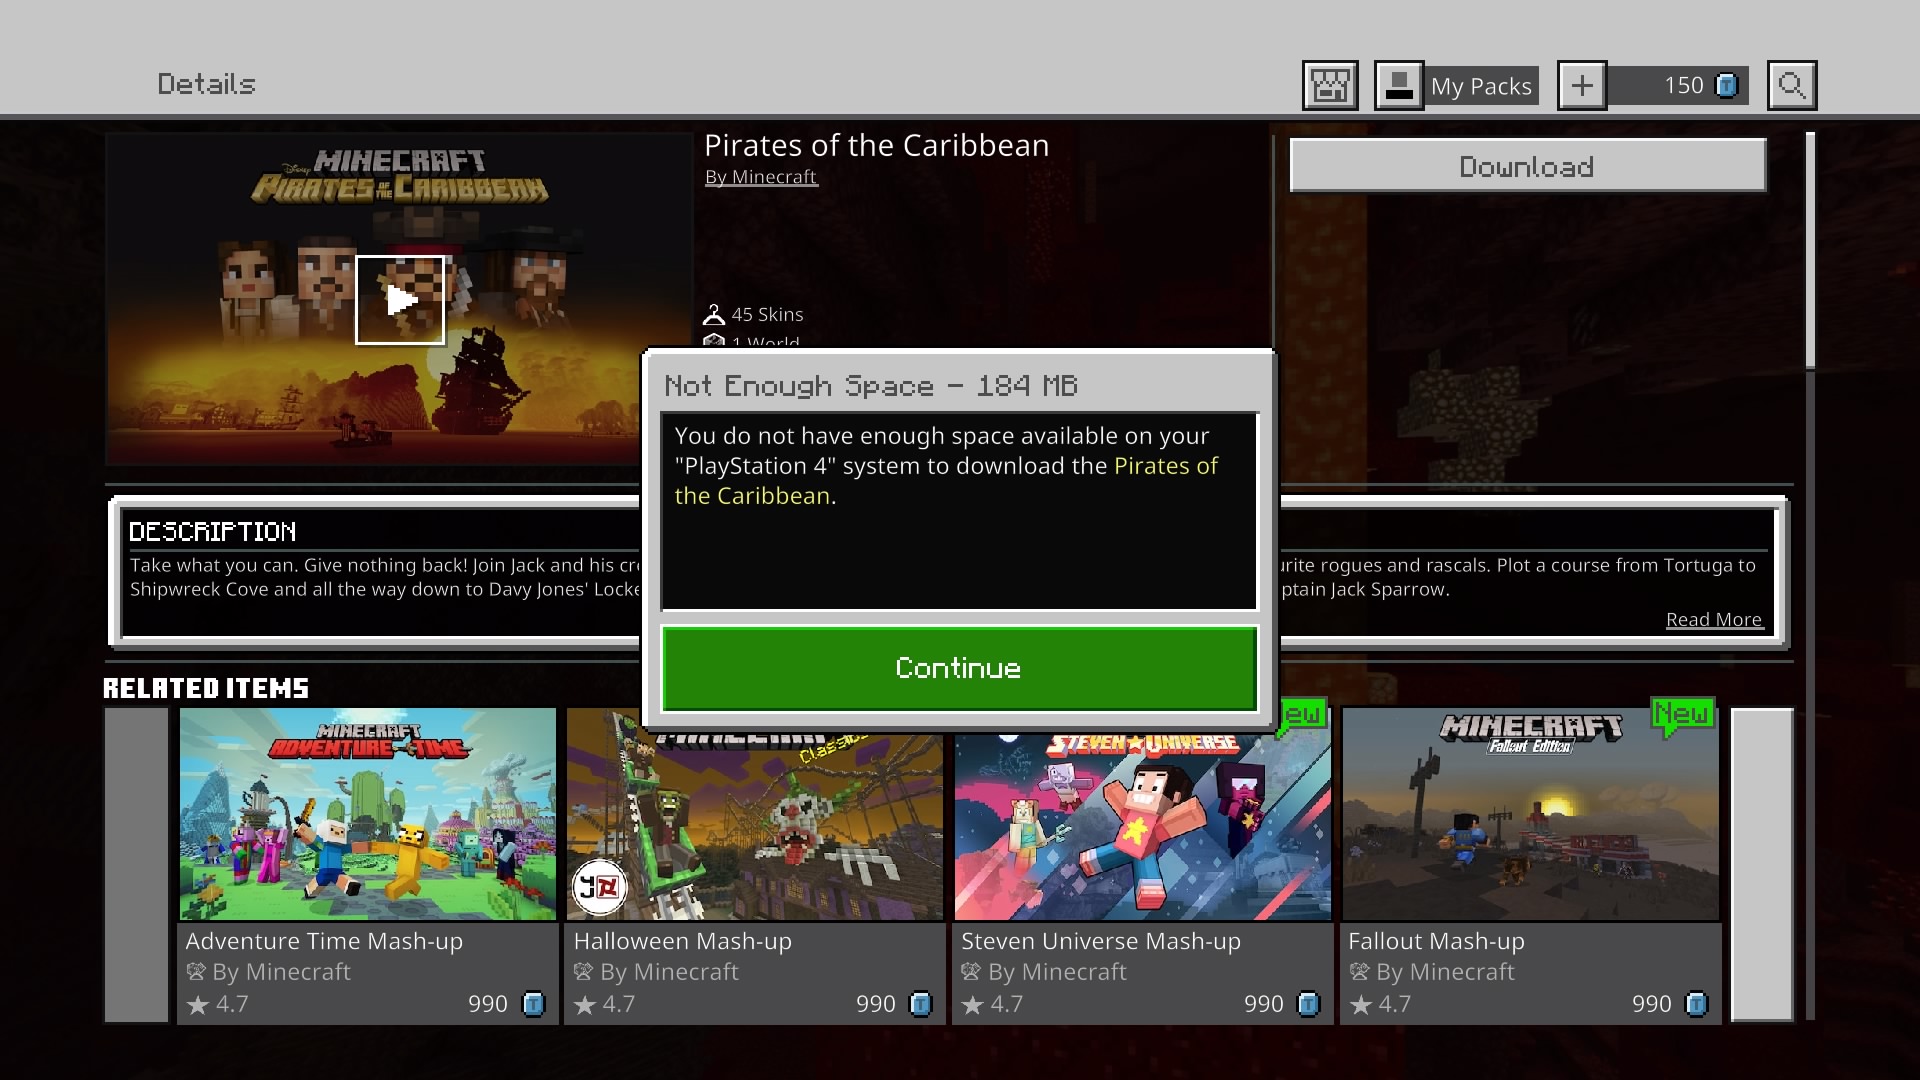
Task: Click the DESCRIPTION heading
Action: click(x=213, y=532)
